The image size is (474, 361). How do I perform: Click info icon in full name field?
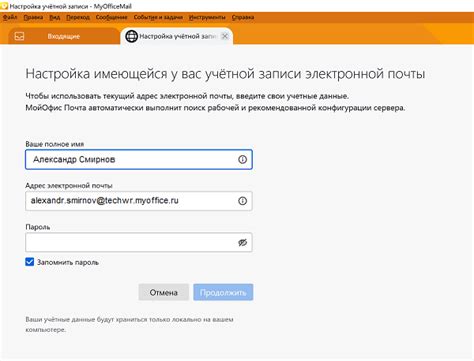click(242, 160)
